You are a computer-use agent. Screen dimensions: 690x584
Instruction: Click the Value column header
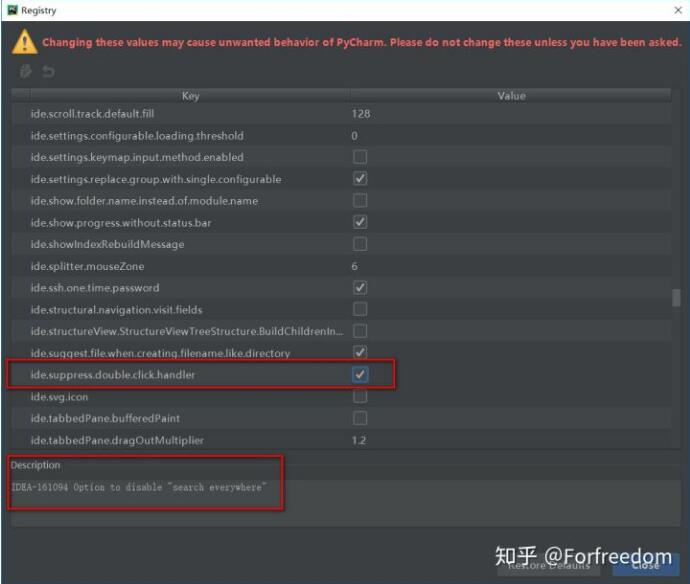pos(511,95)
